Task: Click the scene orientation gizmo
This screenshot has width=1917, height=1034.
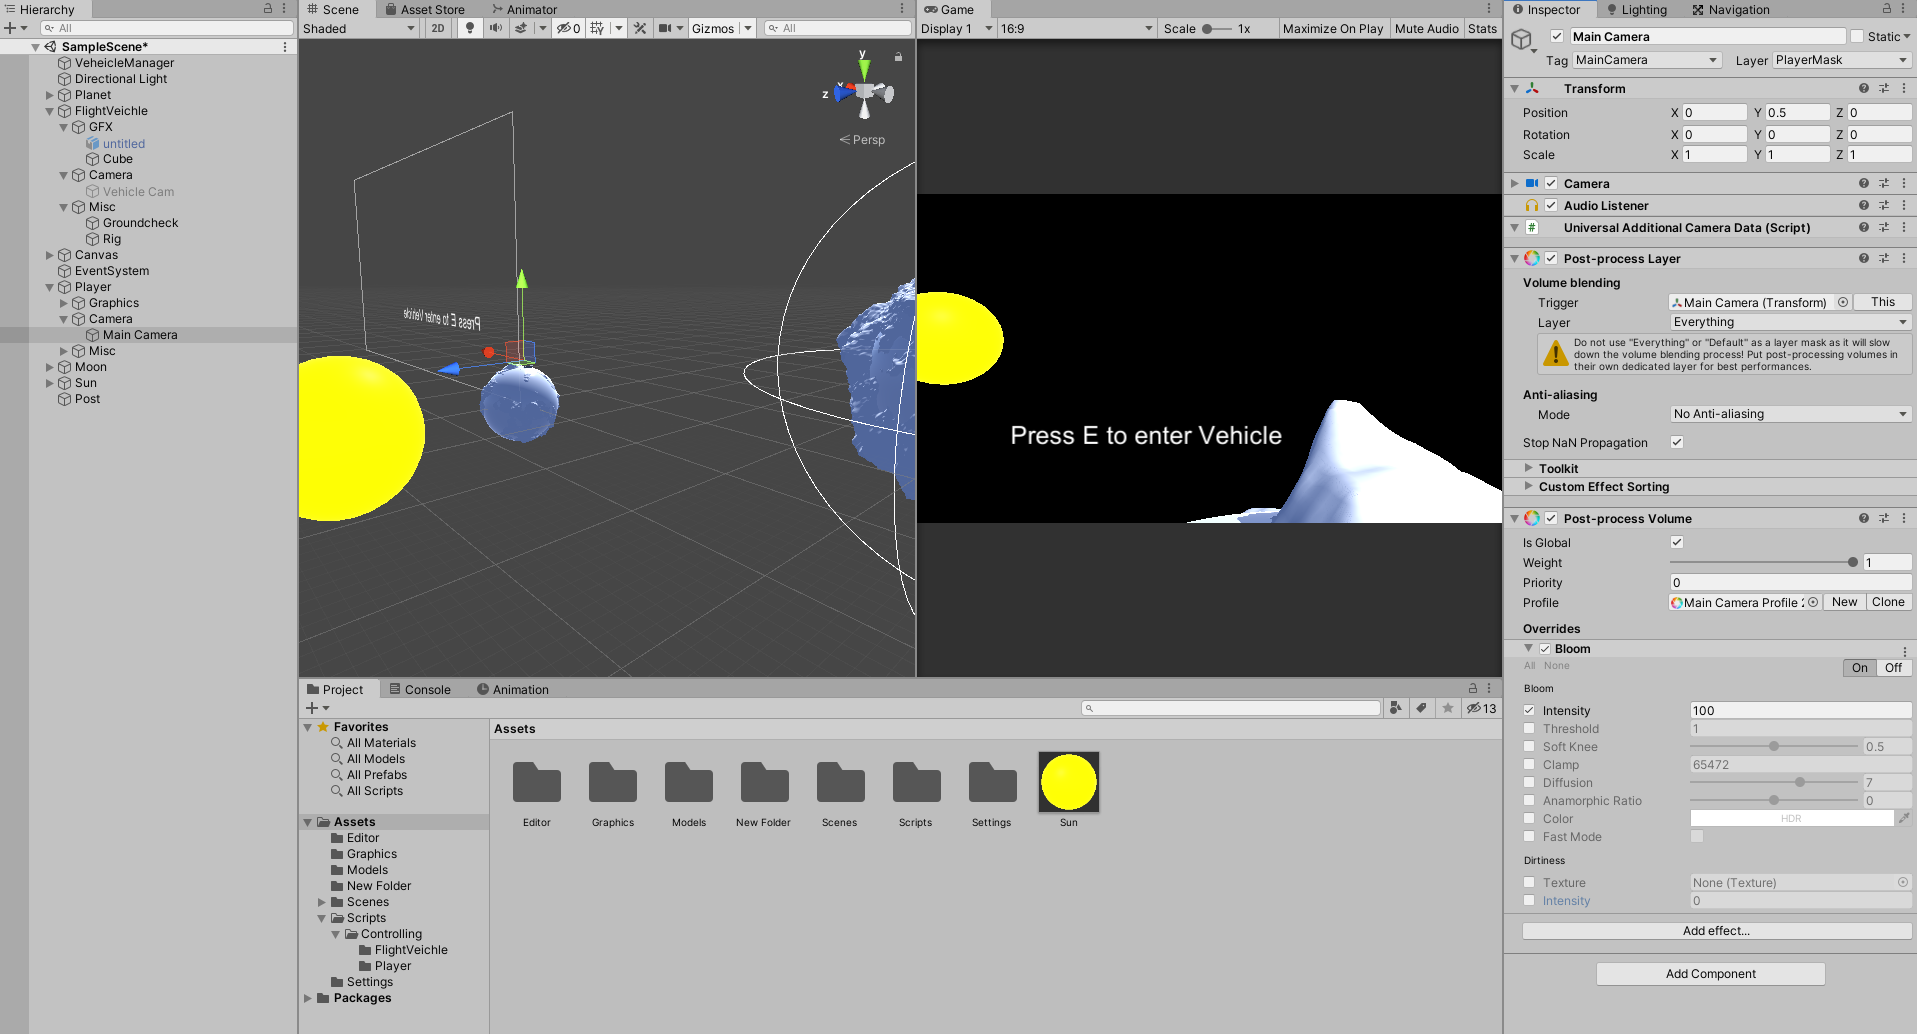Action: (x=863, y=92)
